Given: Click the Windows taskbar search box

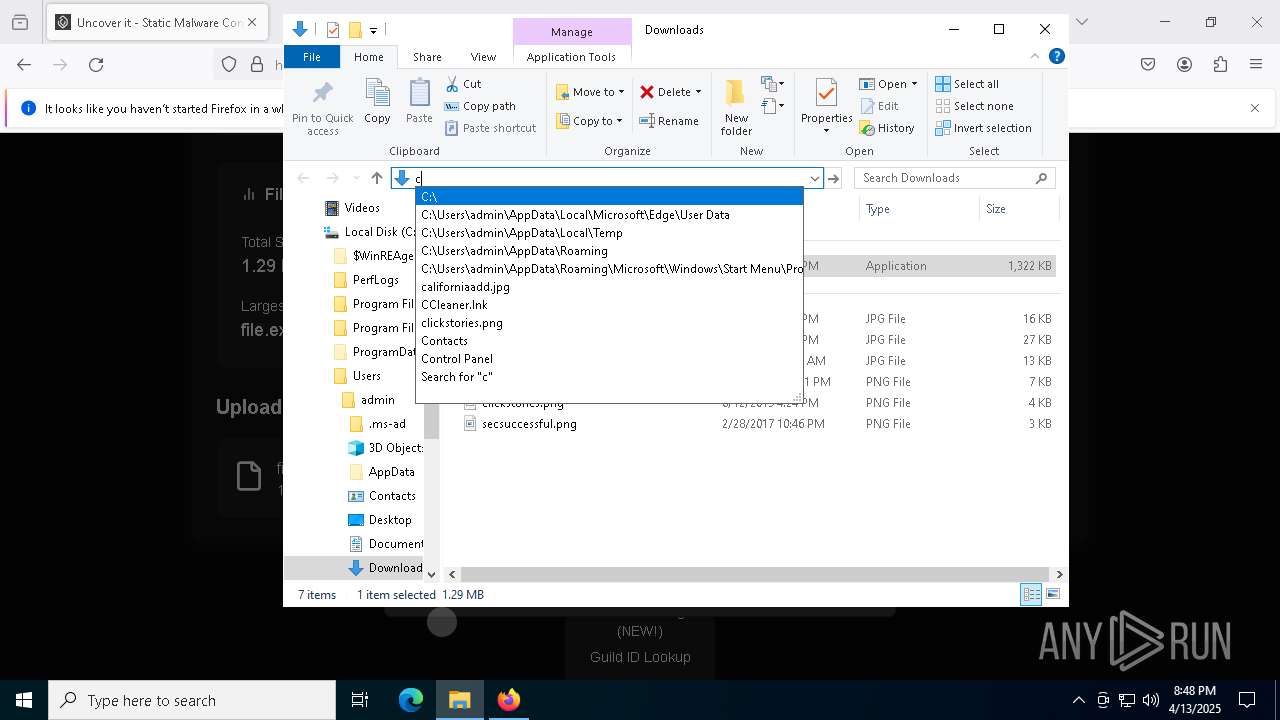Looking at the screenshot, I should pos(192,700).
